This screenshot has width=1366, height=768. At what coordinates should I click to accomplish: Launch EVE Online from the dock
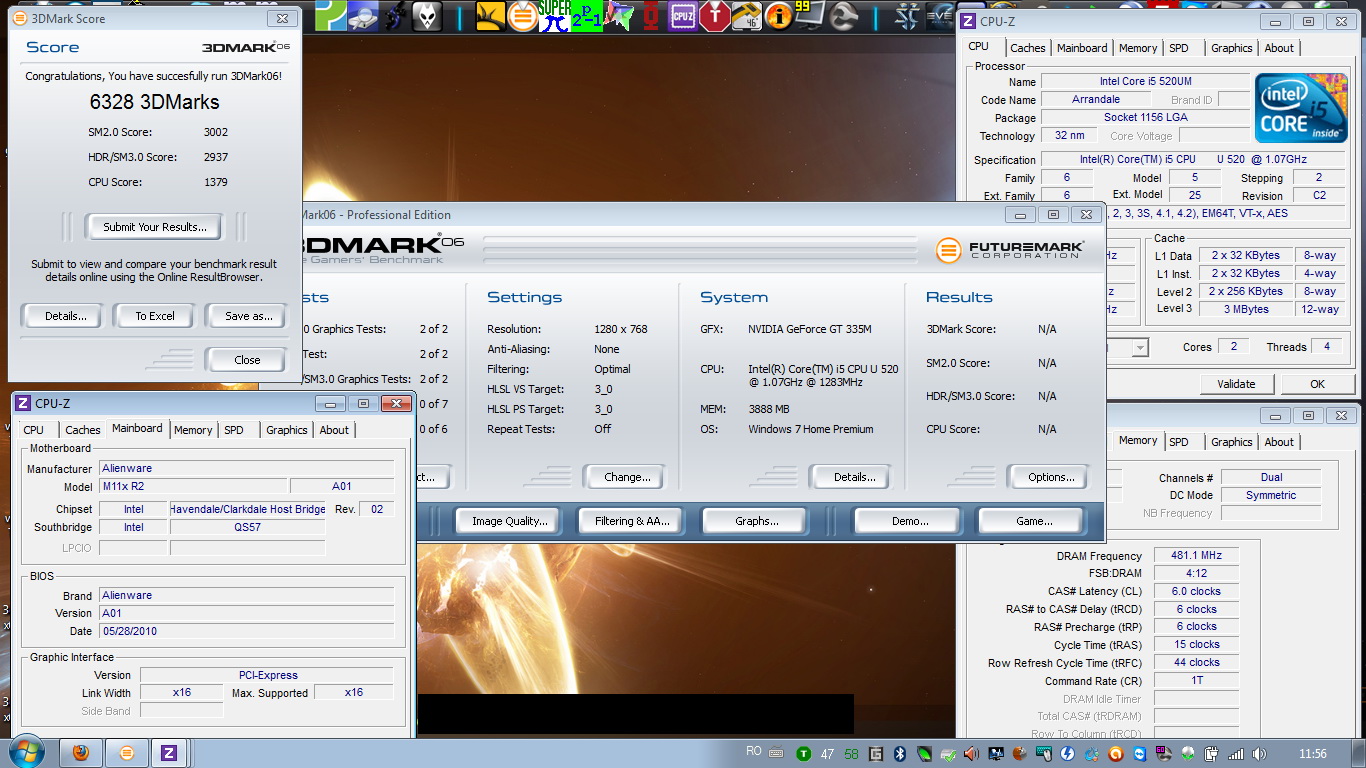click(940, 16)
